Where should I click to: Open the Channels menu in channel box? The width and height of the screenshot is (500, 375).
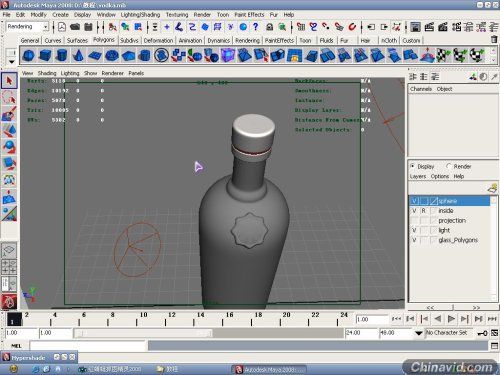tap(421, 89)
